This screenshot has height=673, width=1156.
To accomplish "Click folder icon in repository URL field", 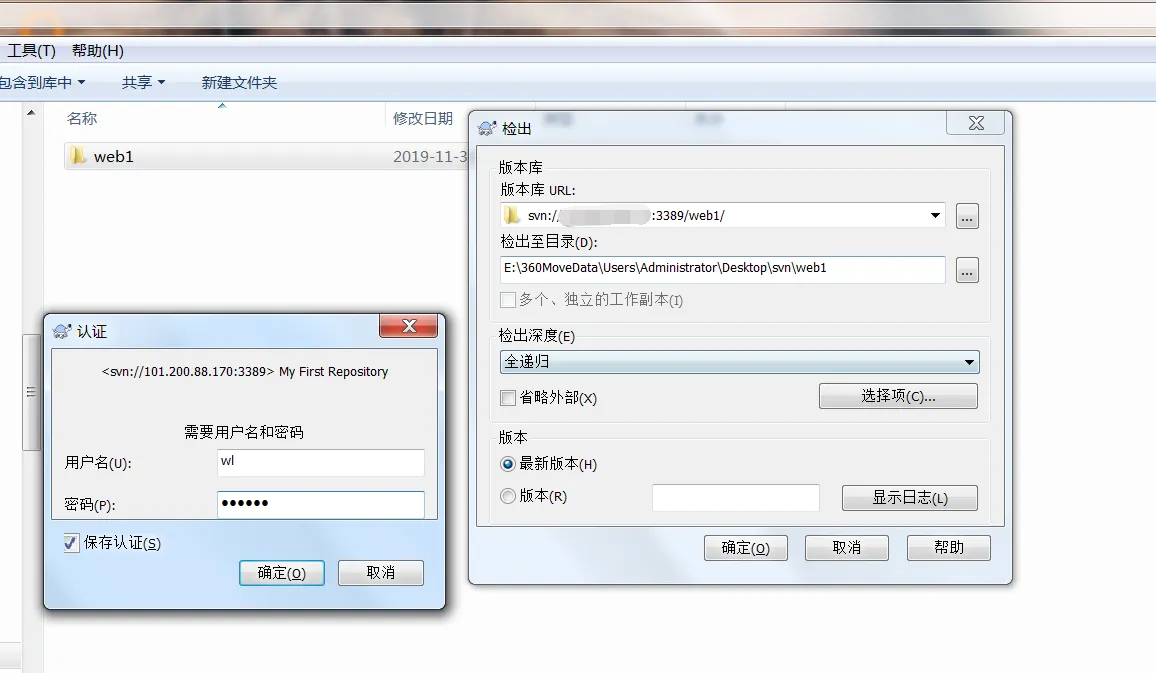I will click(512, 215).
